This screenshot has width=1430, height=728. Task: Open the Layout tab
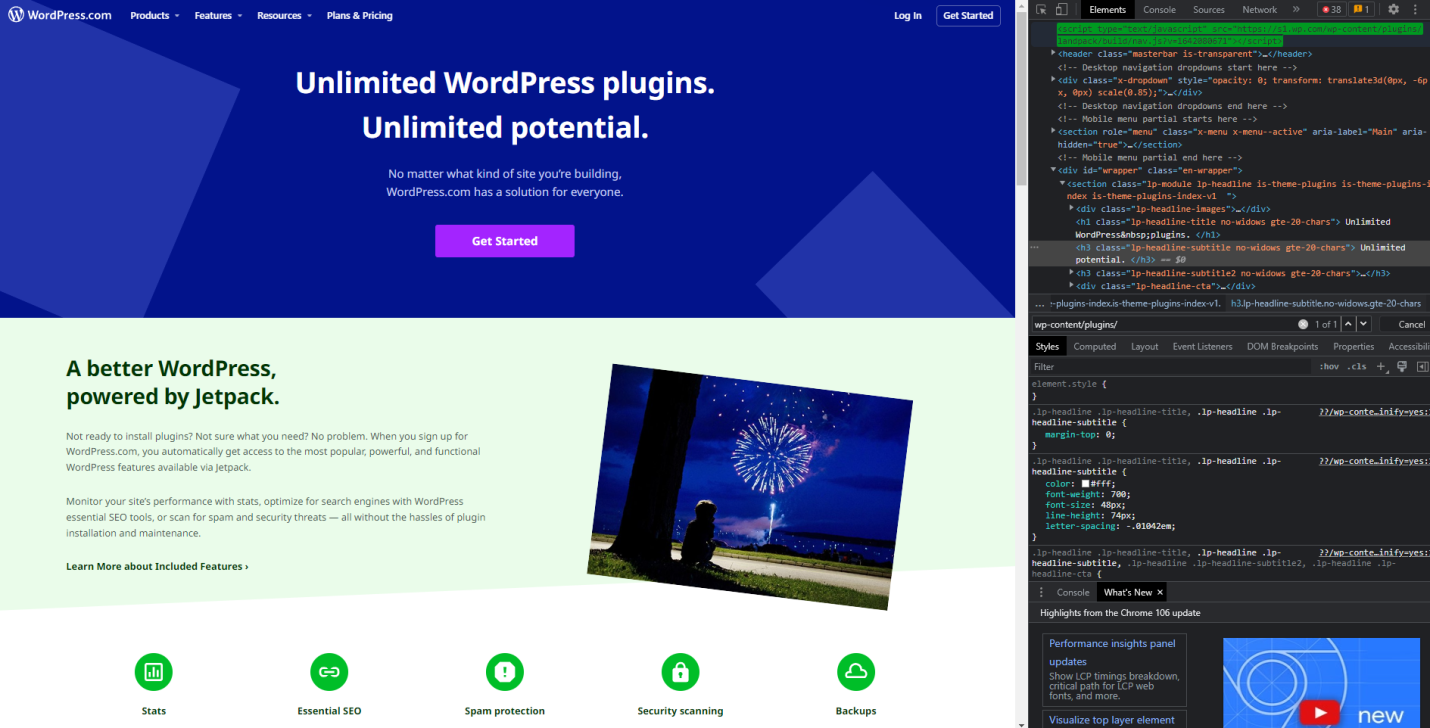pos(1144,346)
